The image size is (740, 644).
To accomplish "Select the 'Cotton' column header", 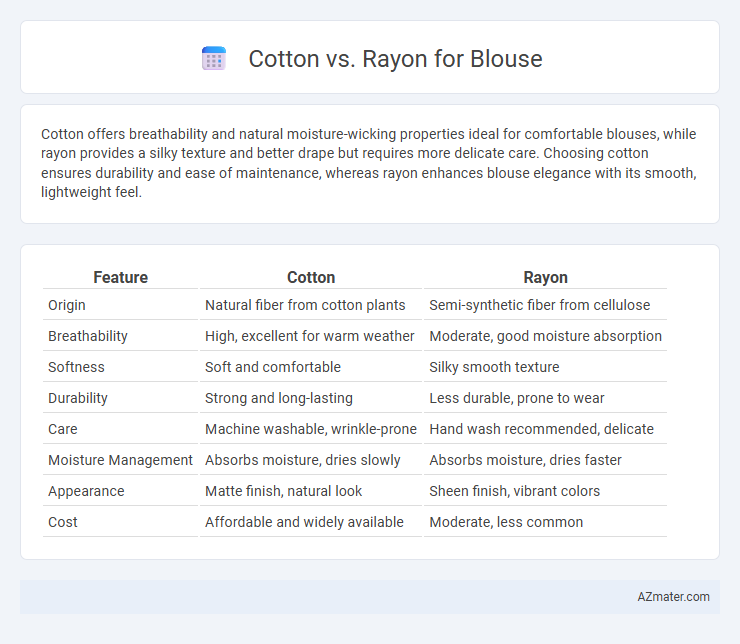I will pyautogui.click(x=311, y=277).
